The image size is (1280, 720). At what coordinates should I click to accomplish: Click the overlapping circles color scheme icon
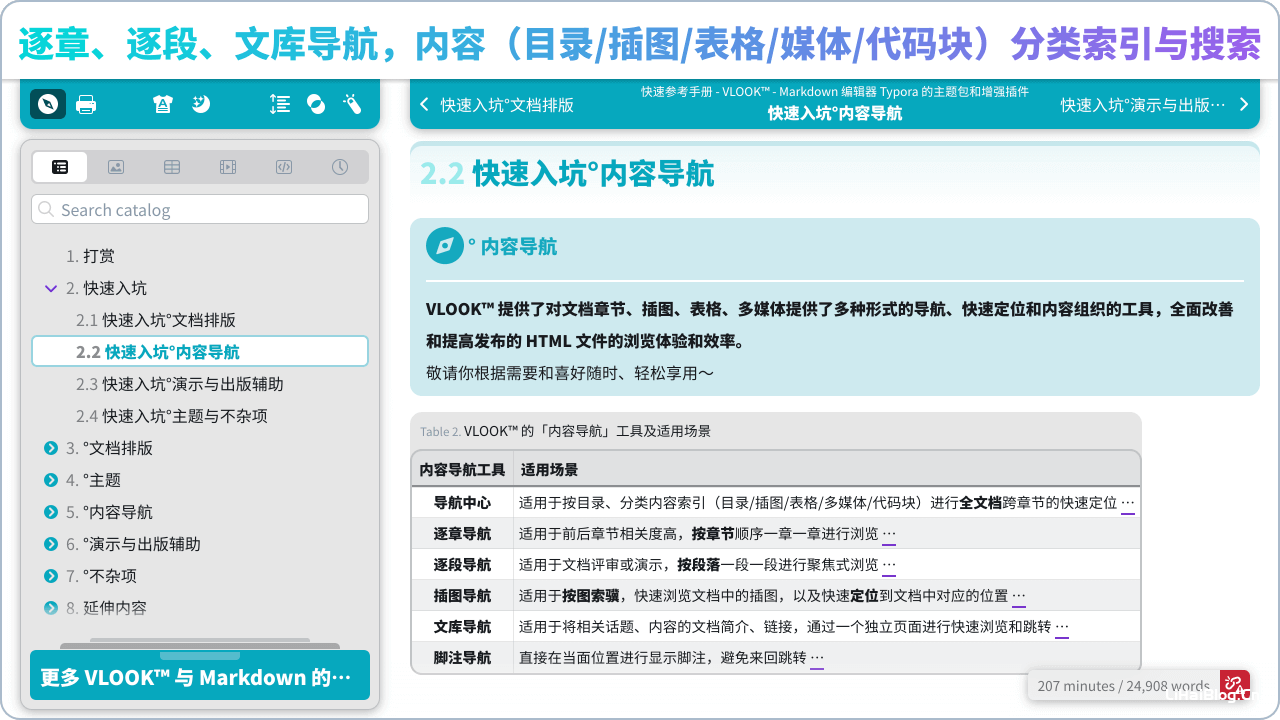pyautogui.click(x=316, y=104)
